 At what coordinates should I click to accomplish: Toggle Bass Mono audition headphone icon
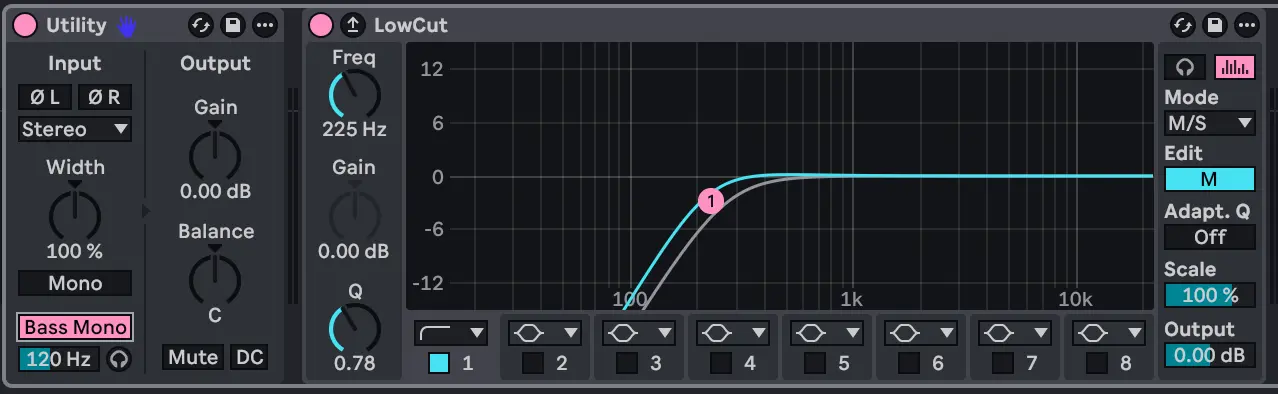tap(119, 358)
